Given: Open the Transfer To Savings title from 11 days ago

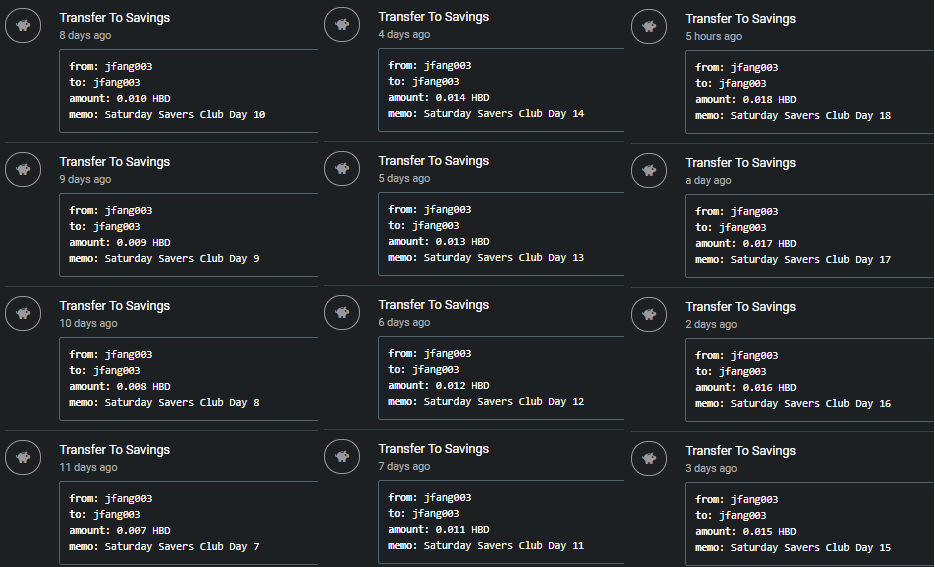Looking at the screenshot, I should (x=114, y=450).
